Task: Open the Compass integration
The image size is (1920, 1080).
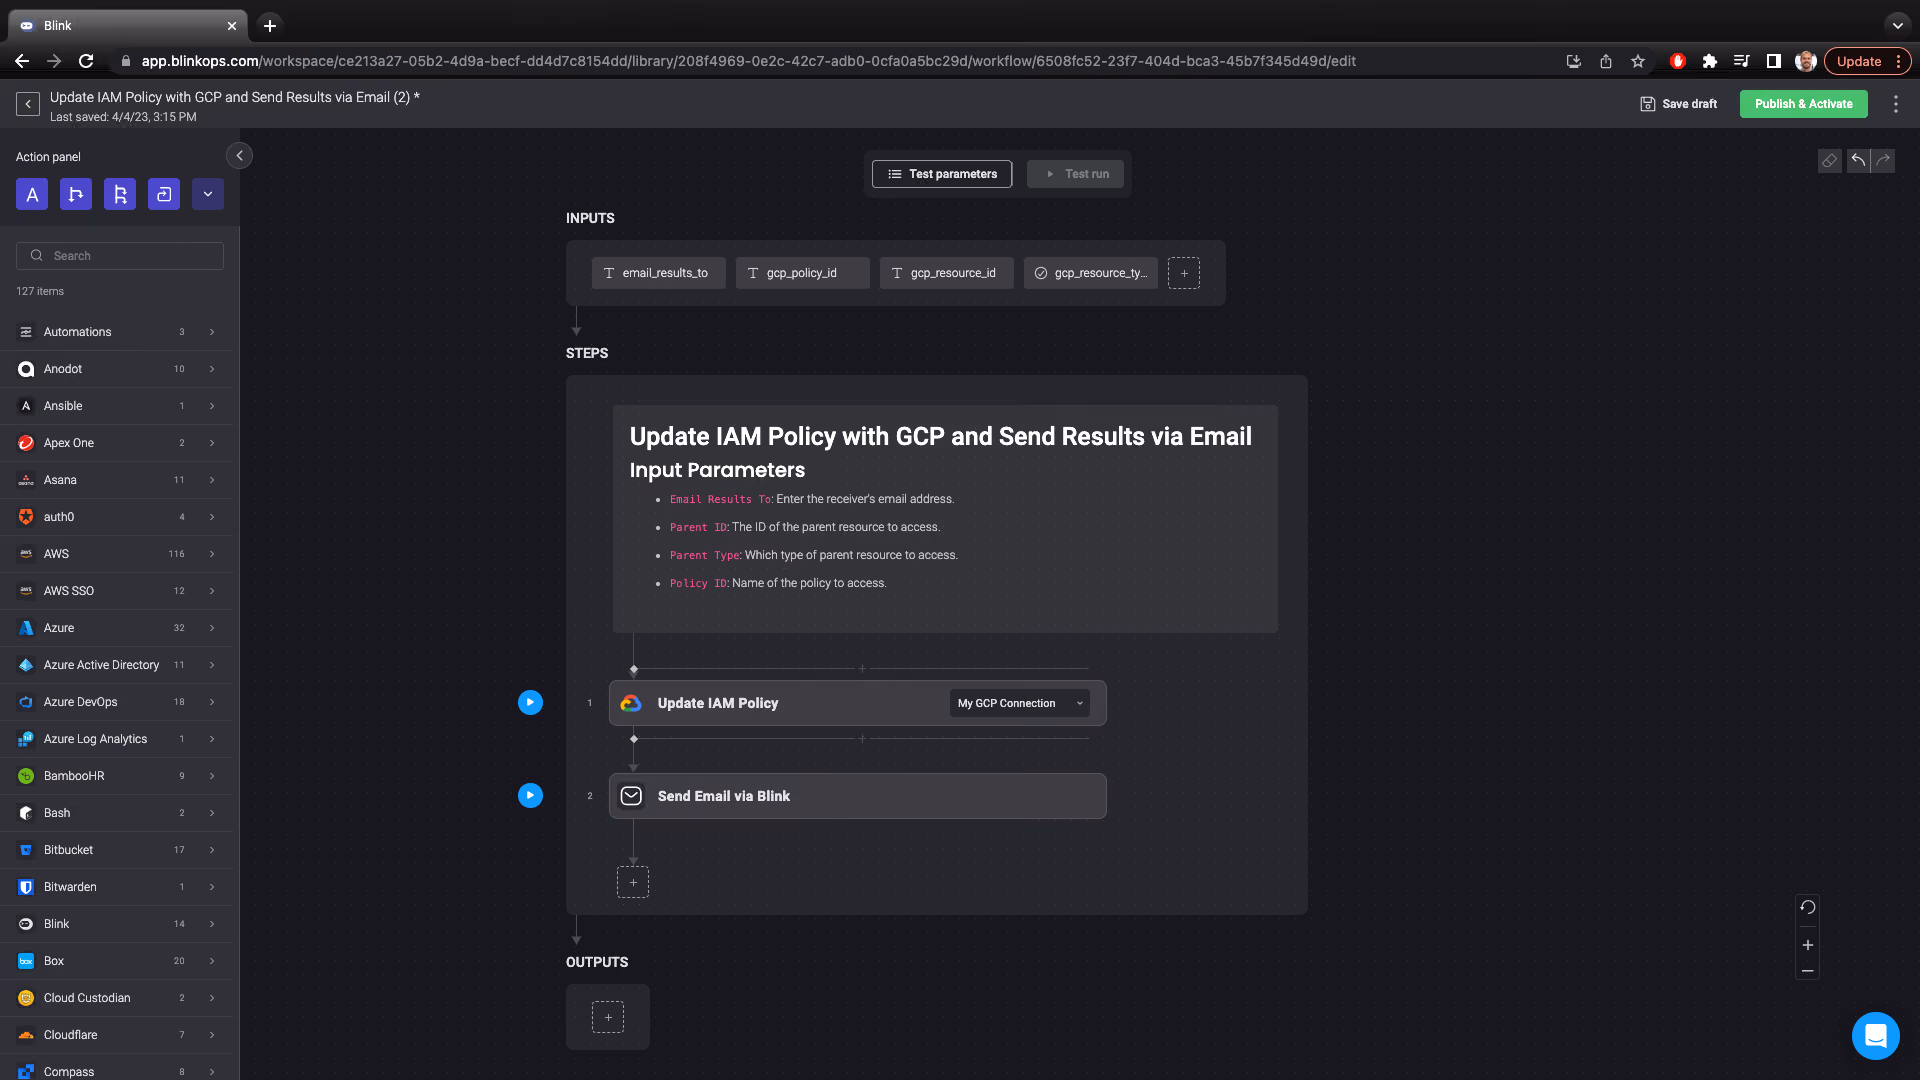Action: point(116,1070)
